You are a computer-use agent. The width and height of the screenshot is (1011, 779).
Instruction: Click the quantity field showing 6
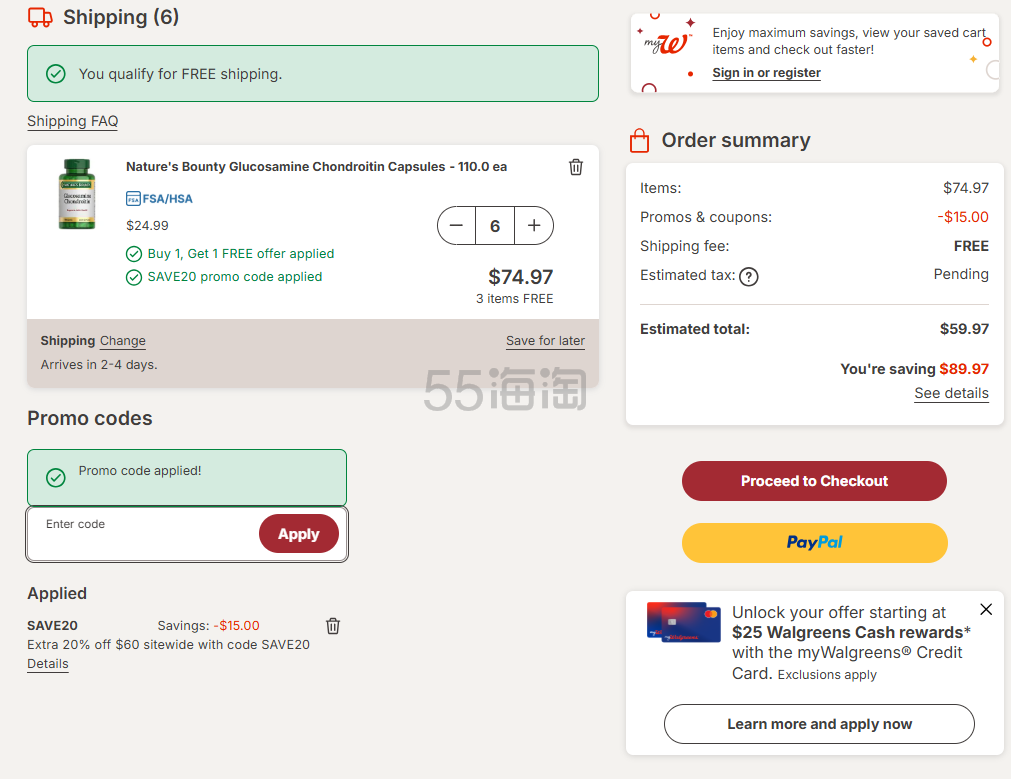495,226
